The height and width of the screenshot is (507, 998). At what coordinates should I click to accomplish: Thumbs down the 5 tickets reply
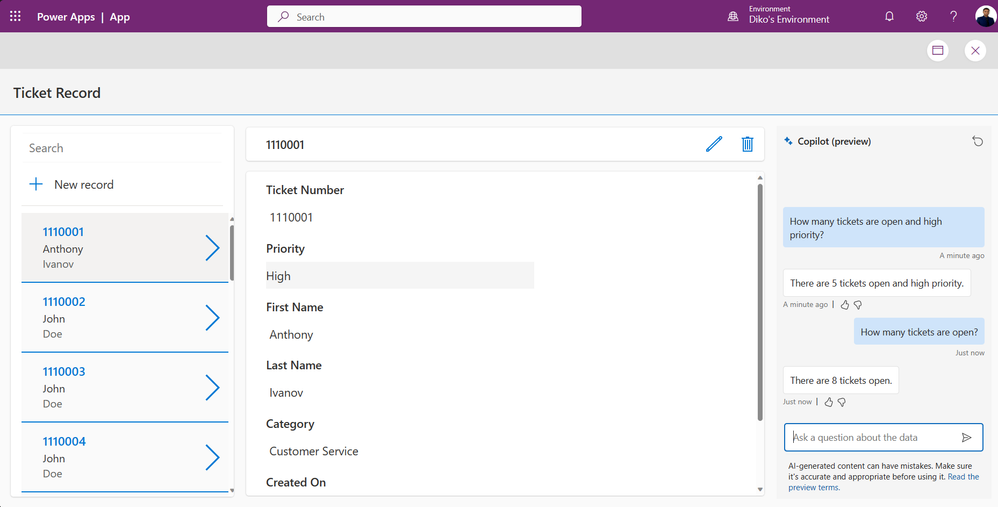click(858, 305)
